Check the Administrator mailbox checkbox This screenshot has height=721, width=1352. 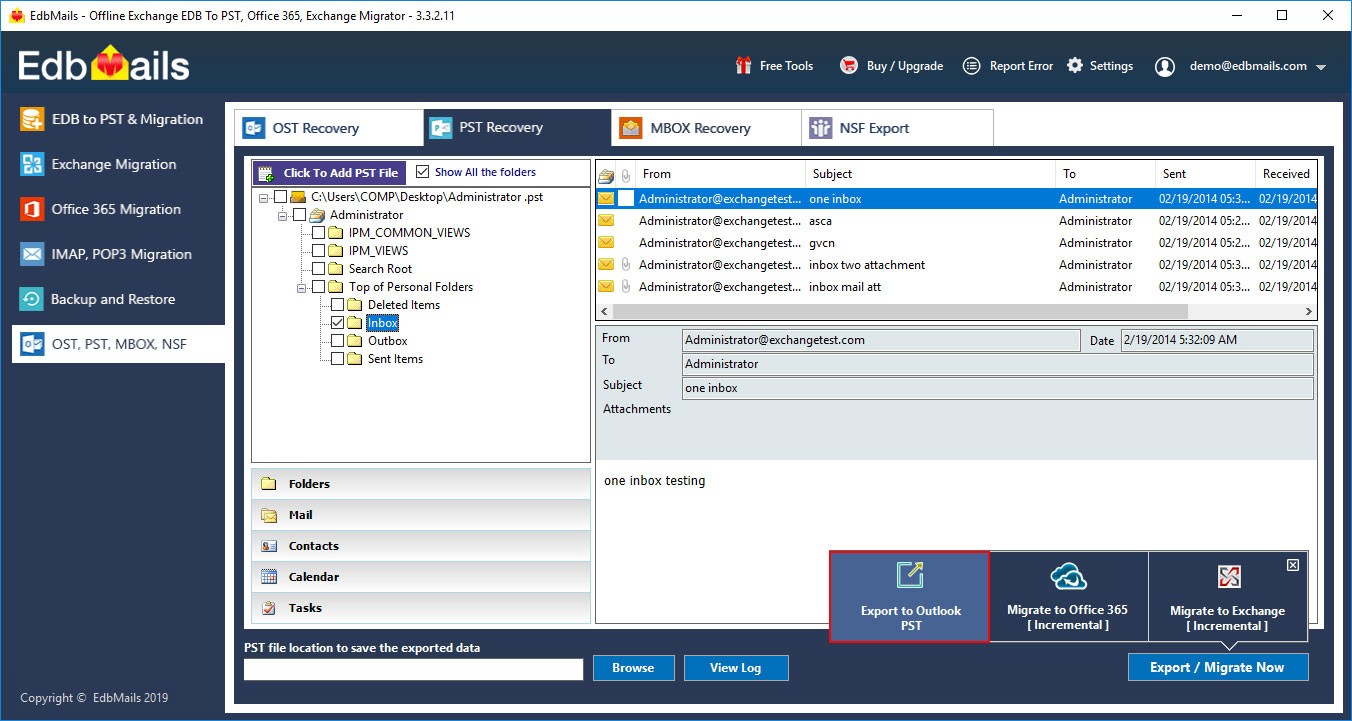[x=299, y=215]
